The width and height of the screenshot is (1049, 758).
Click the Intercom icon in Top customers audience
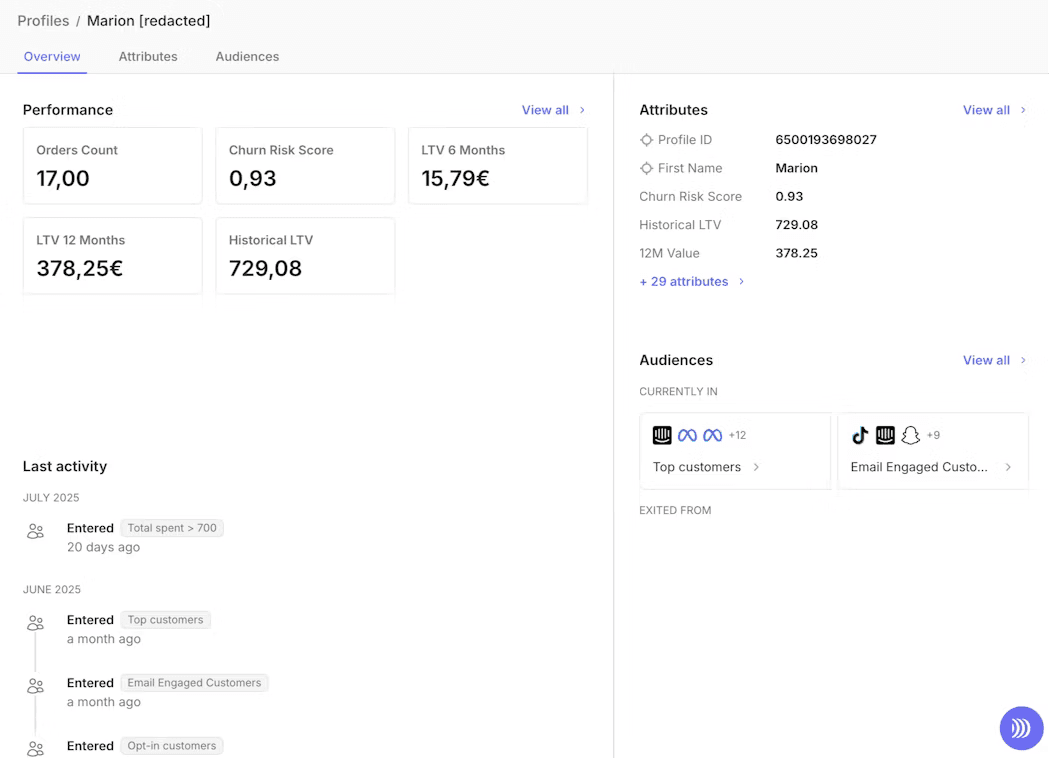point(662,435)
